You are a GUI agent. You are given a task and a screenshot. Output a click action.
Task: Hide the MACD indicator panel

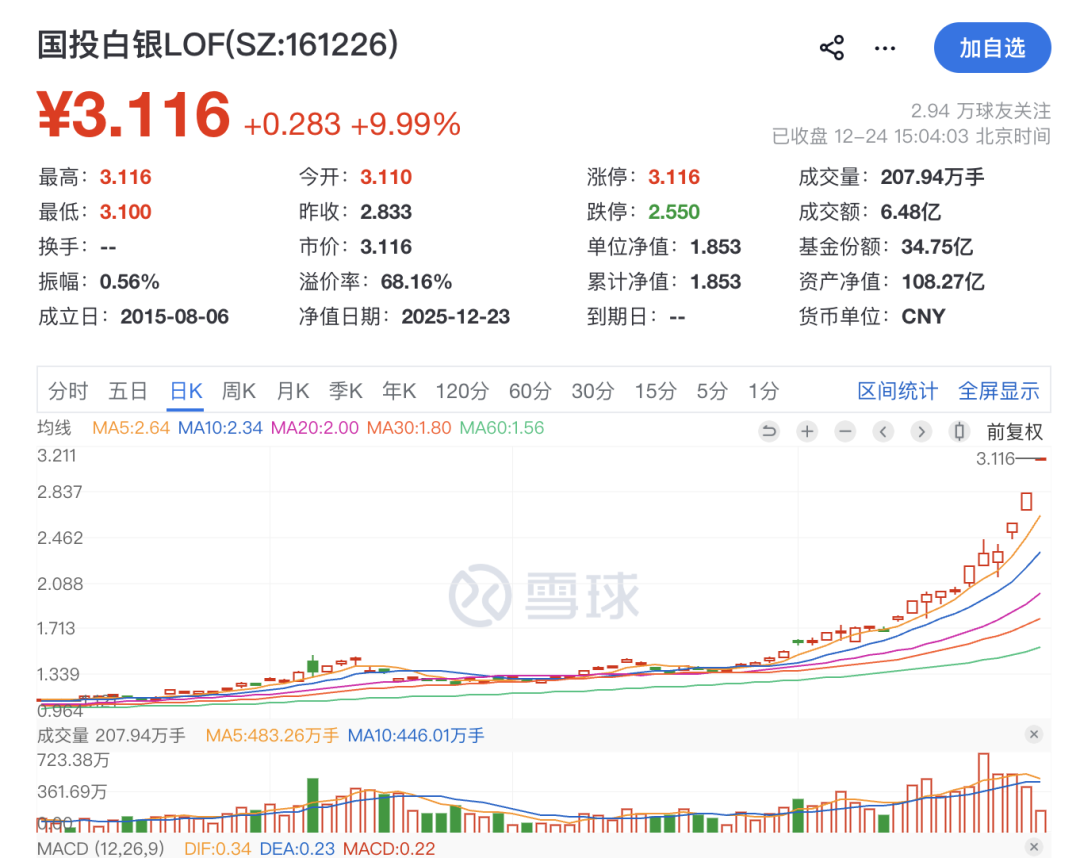[x=1034, y=847]
